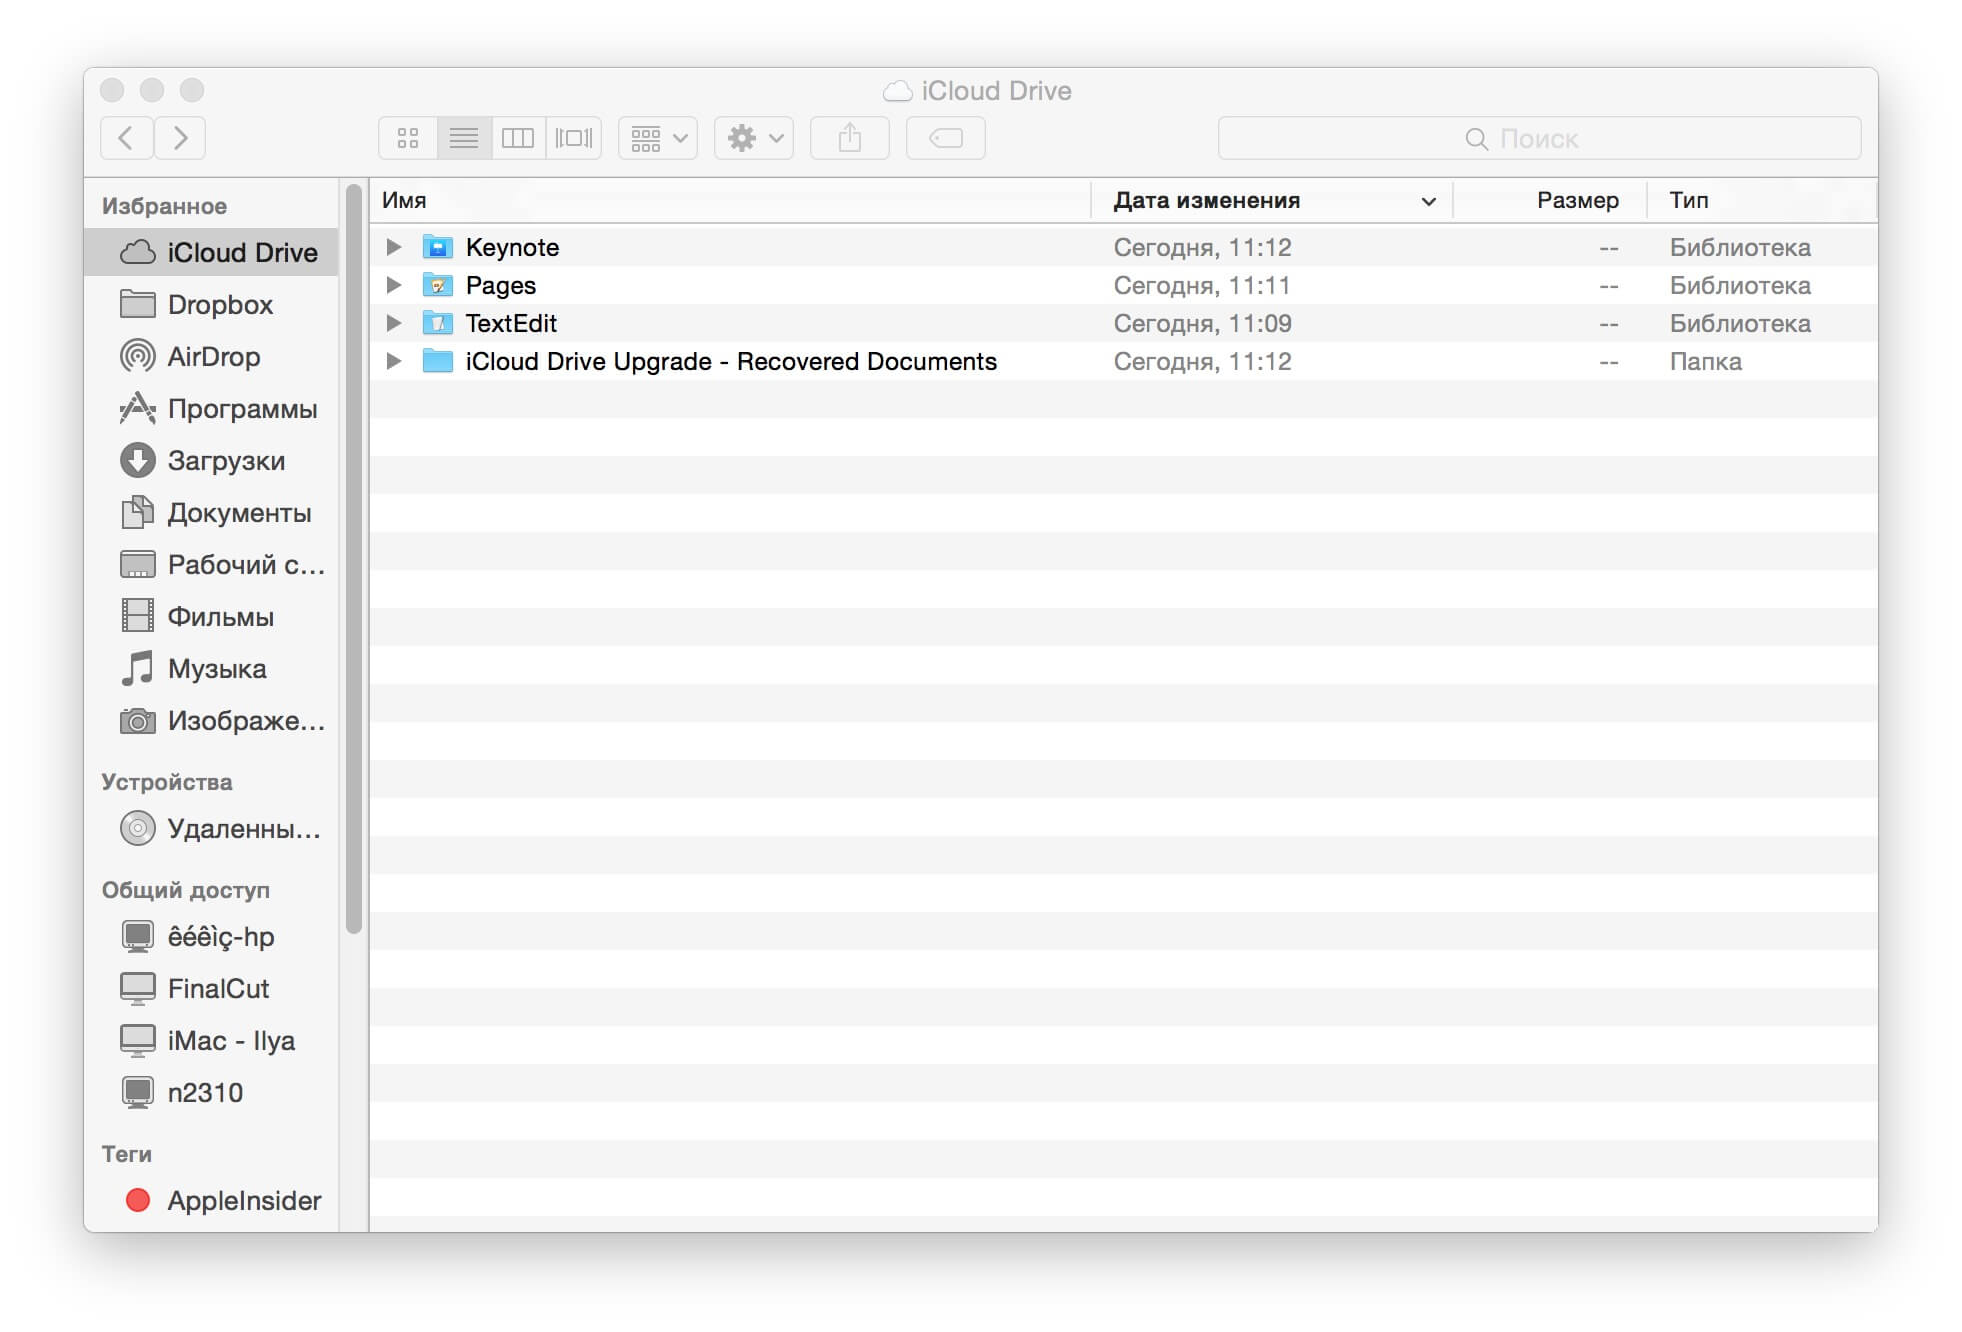The height and width of the screenshot is (1332, 1962).
Task: Expand the Keynote library folder
Action: coord(393,247)
